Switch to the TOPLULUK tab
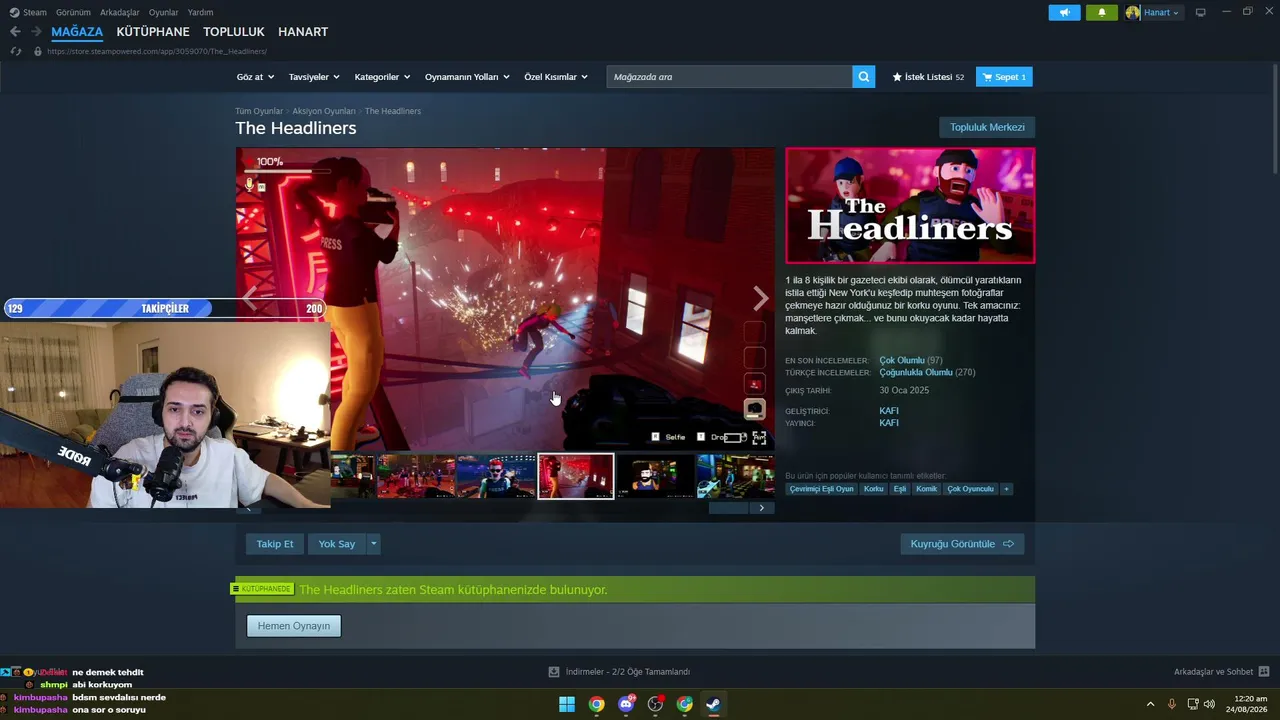 click(x=234, y=32)
